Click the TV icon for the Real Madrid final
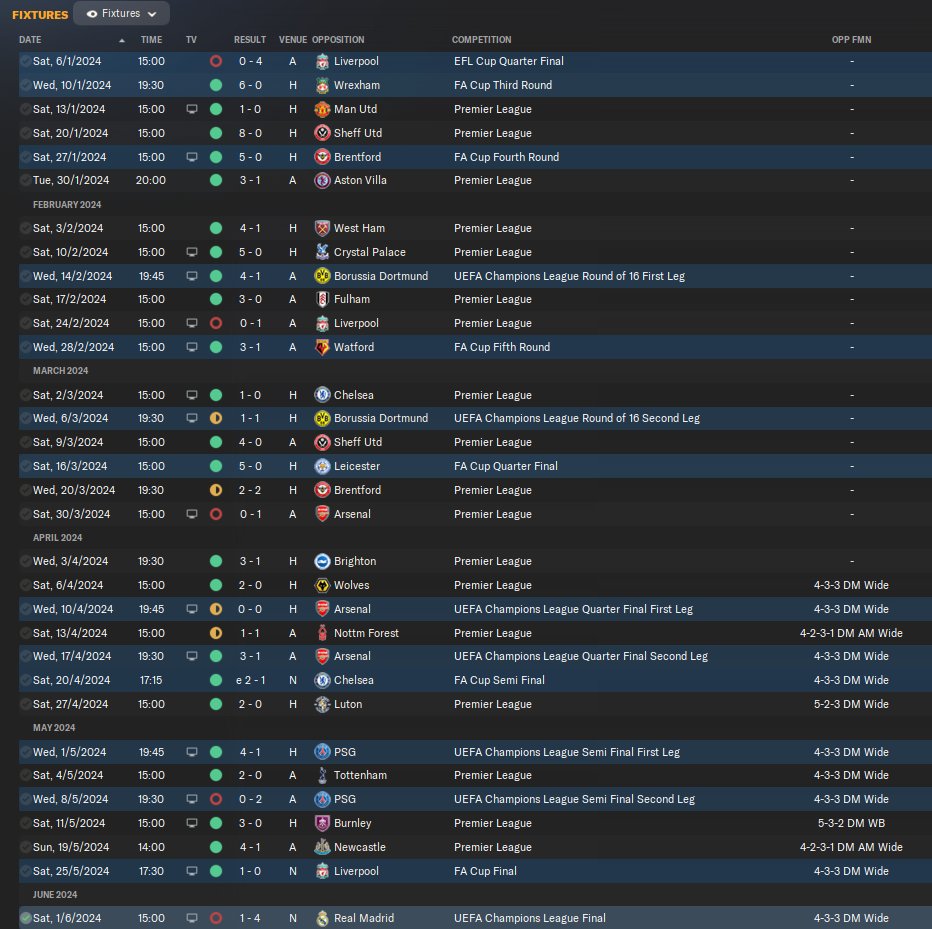 point(191,918)
